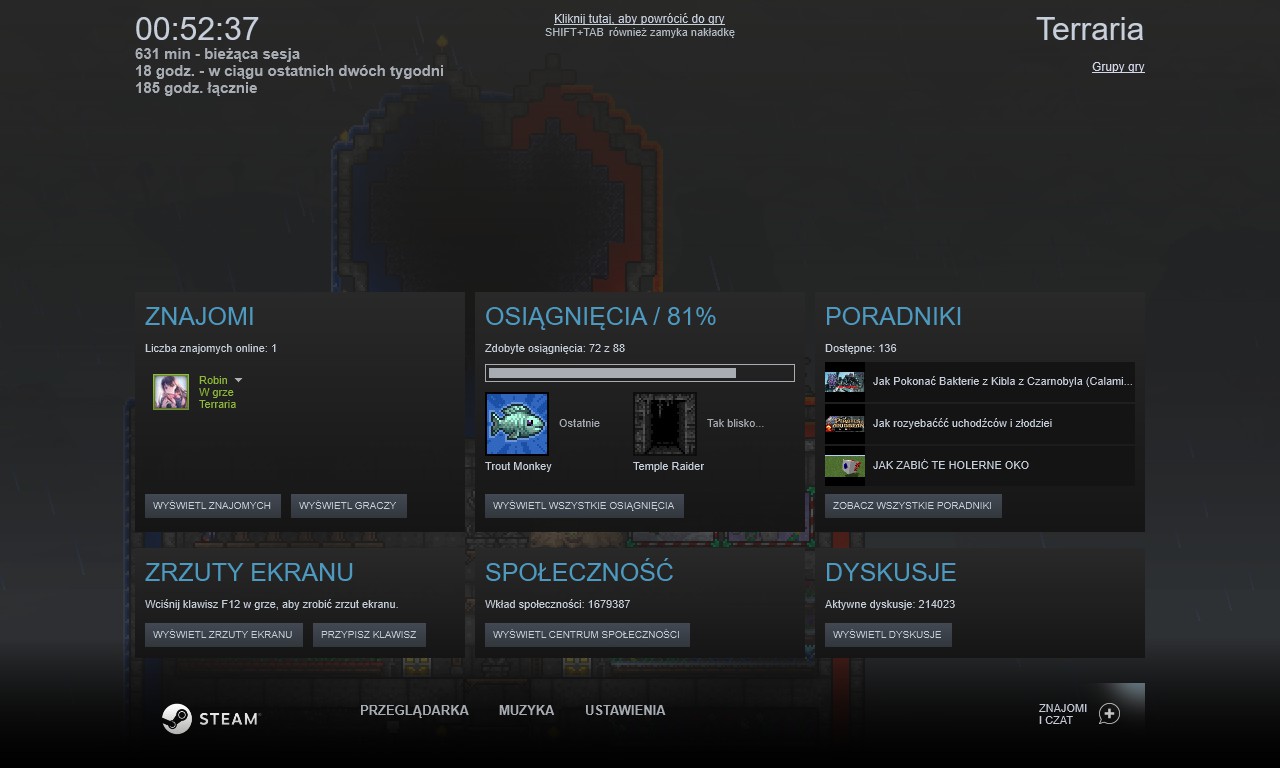Open the MUZYKA tab
This screenshot has height=768, width=1280.
pyautogui.click(x=526, y=710)
